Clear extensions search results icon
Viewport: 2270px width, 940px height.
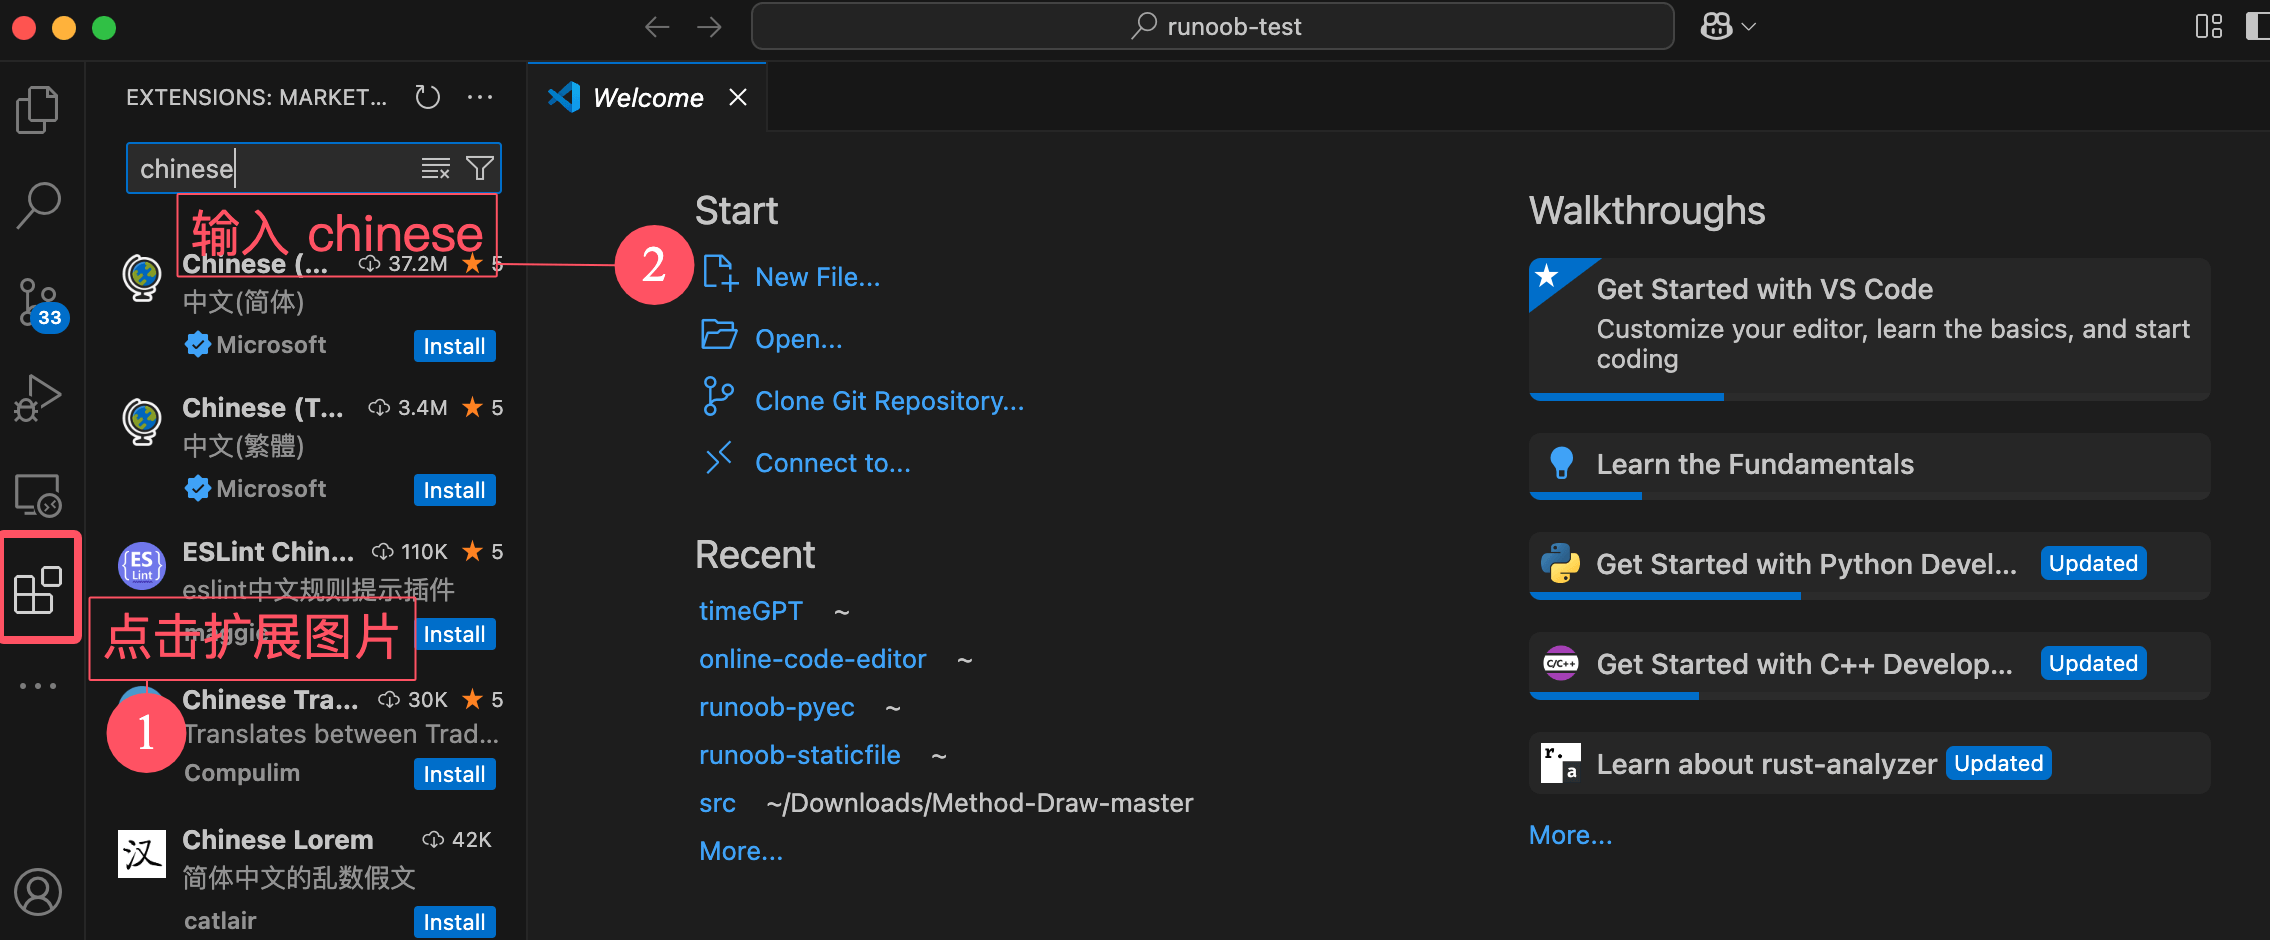(435, 168)
